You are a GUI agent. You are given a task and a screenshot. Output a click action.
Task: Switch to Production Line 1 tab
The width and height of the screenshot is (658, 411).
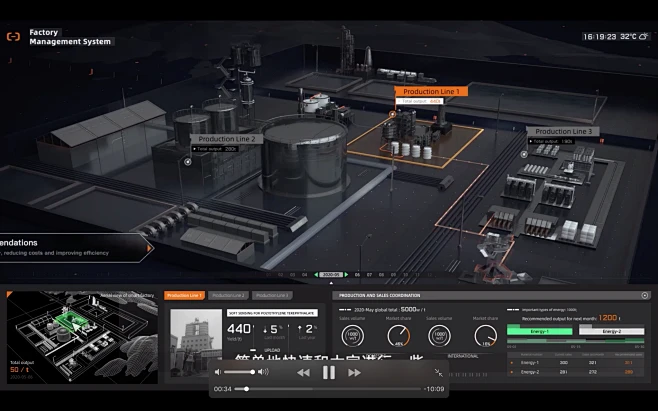coord(184,295)
